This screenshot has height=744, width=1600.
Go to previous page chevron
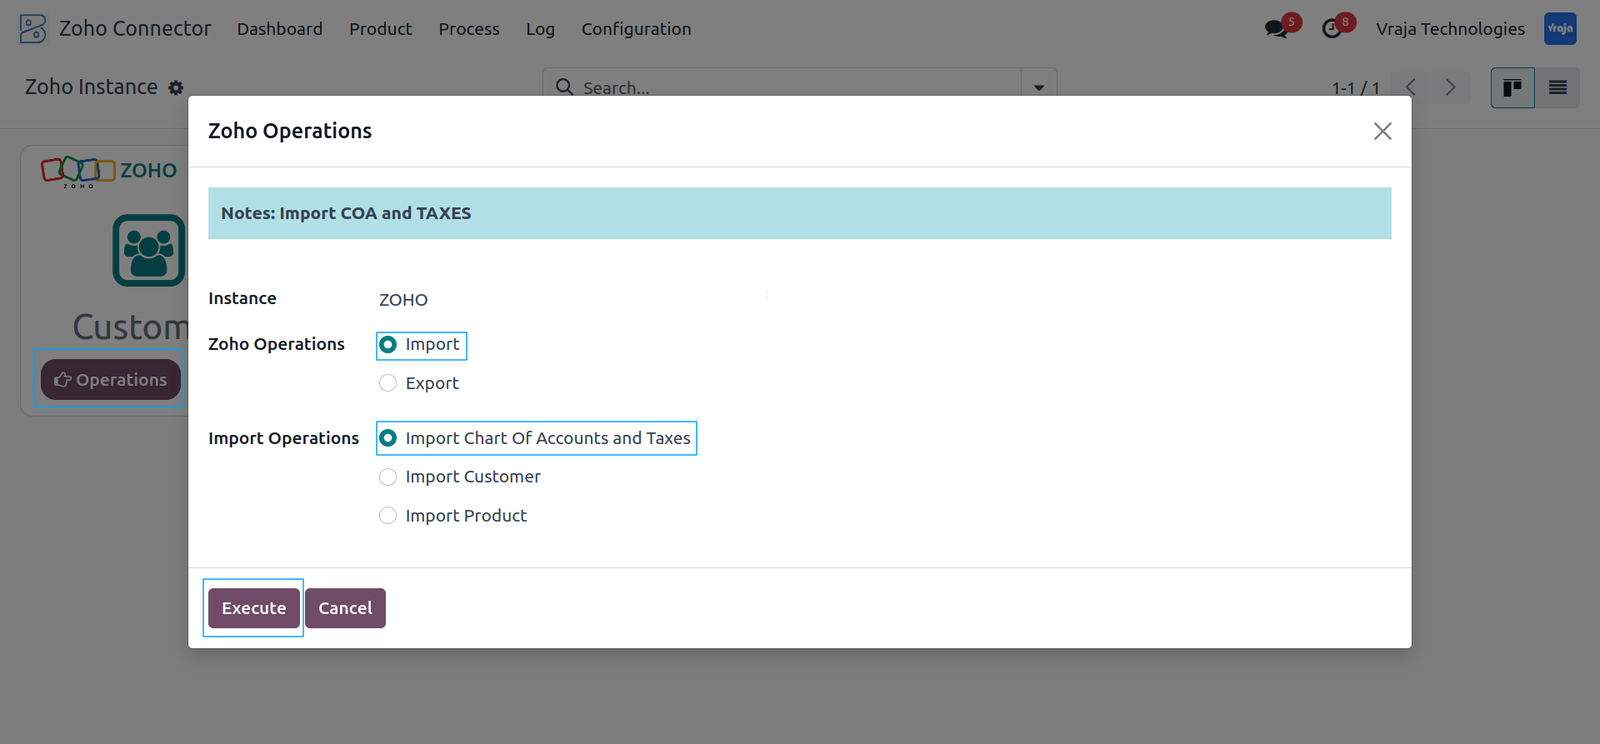click(x=1411, y=88)
